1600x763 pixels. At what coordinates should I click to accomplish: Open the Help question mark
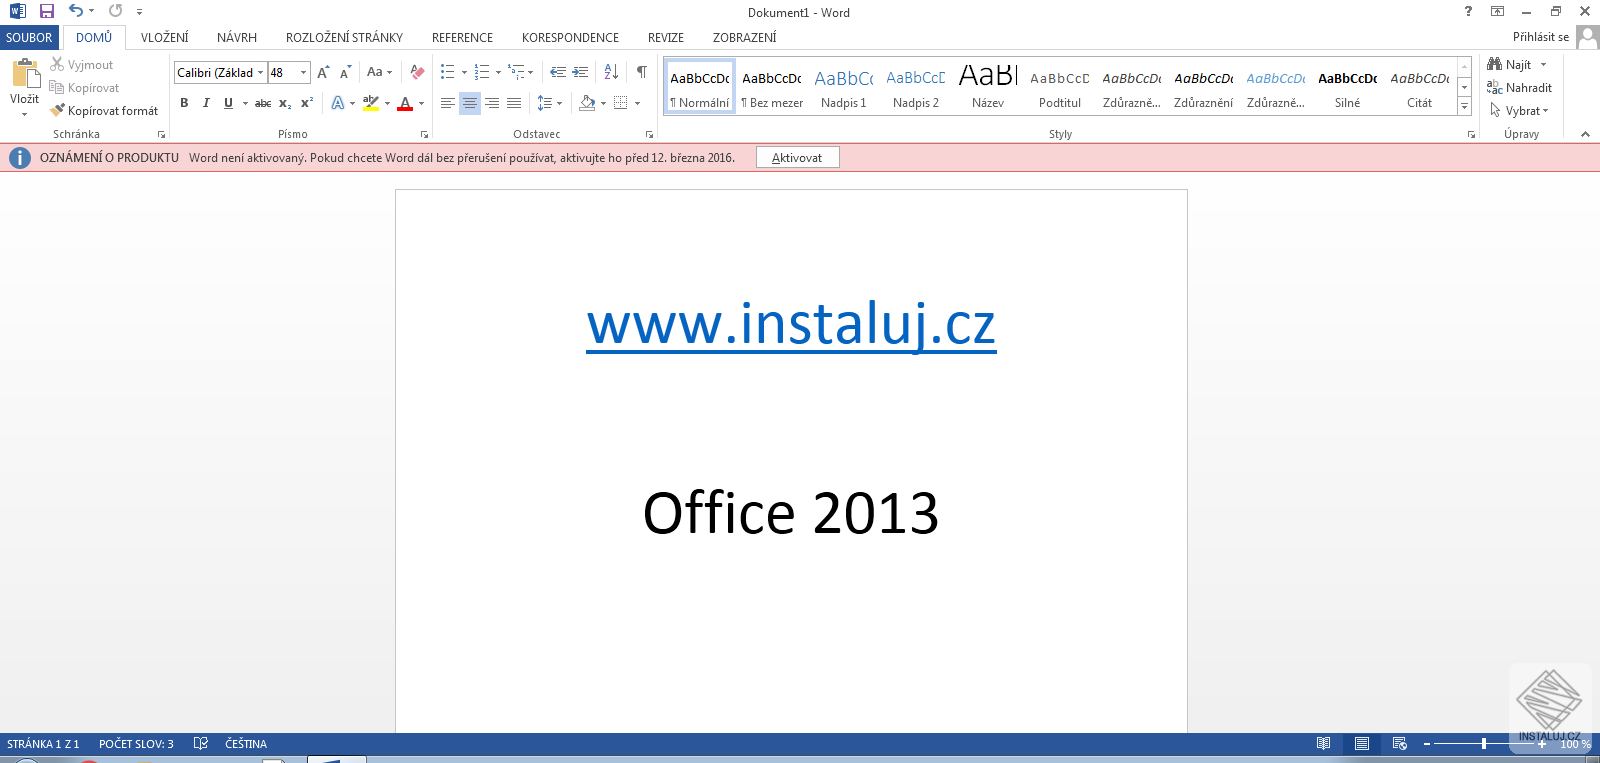pos(1468,11)
